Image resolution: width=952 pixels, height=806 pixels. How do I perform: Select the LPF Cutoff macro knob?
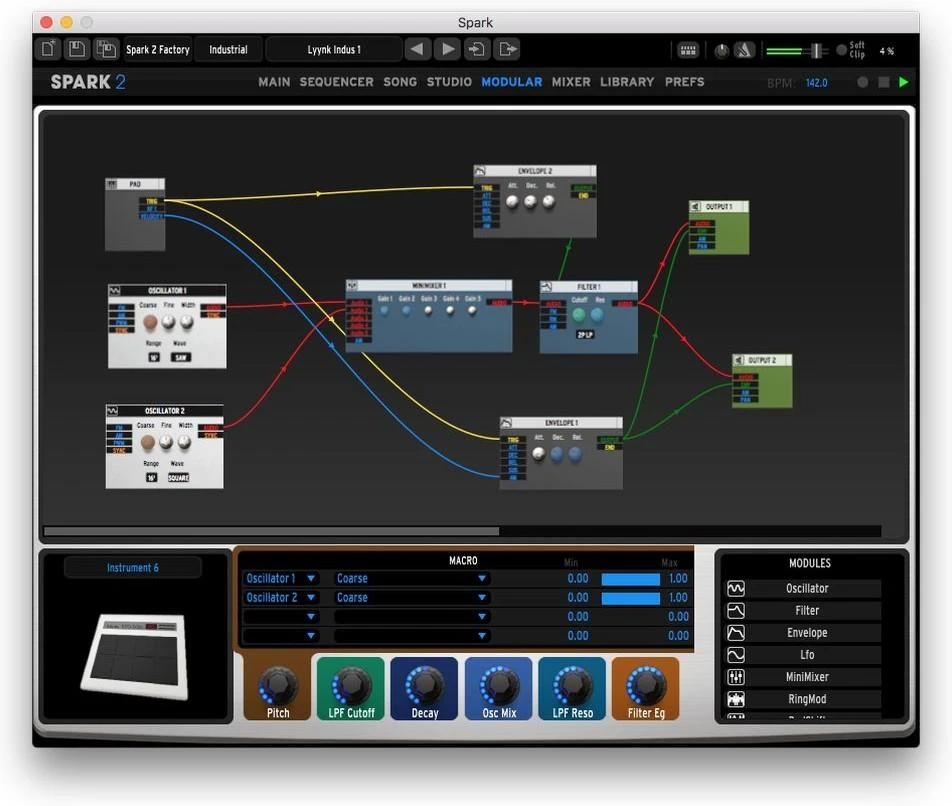click(352, 685)
